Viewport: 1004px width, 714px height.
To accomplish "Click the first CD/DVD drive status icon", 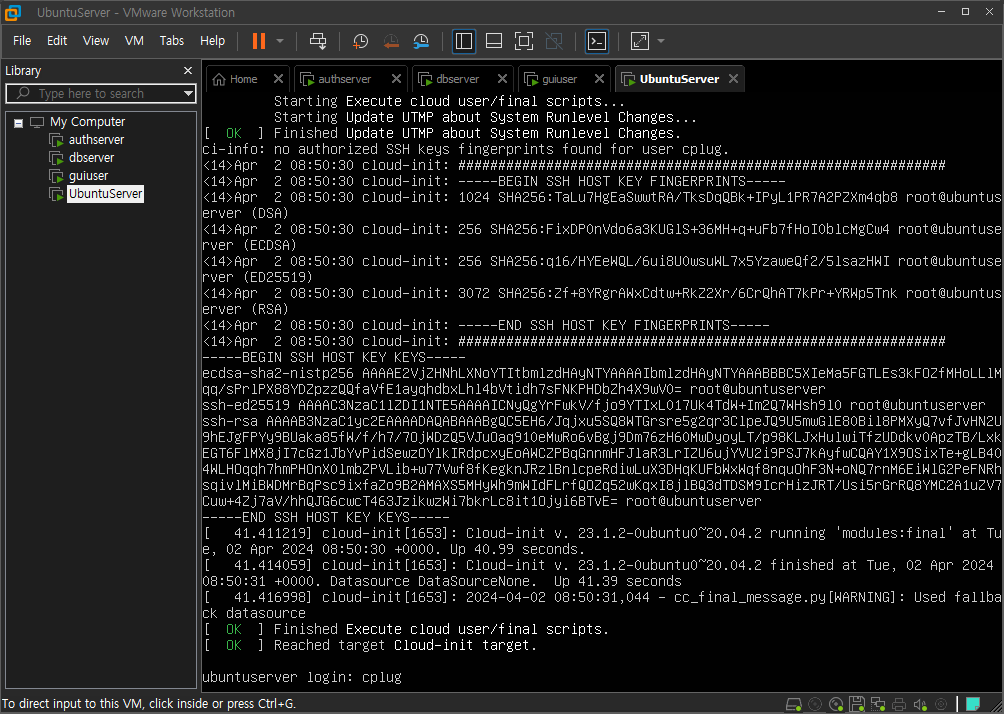I will click(x=815, y=704).
